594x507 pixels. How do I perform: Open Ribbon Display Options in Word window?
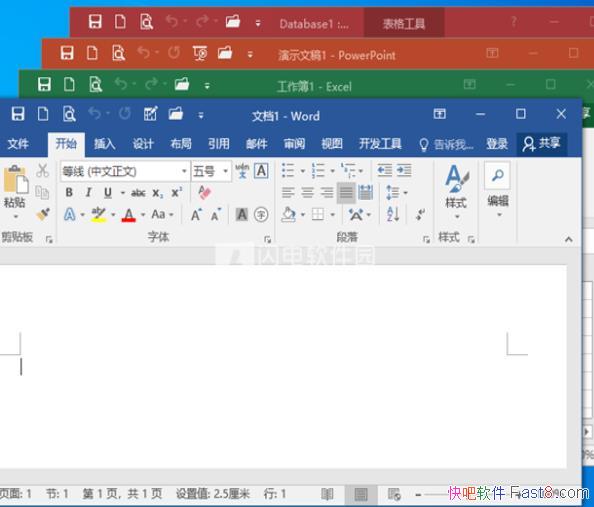[439, 113]
